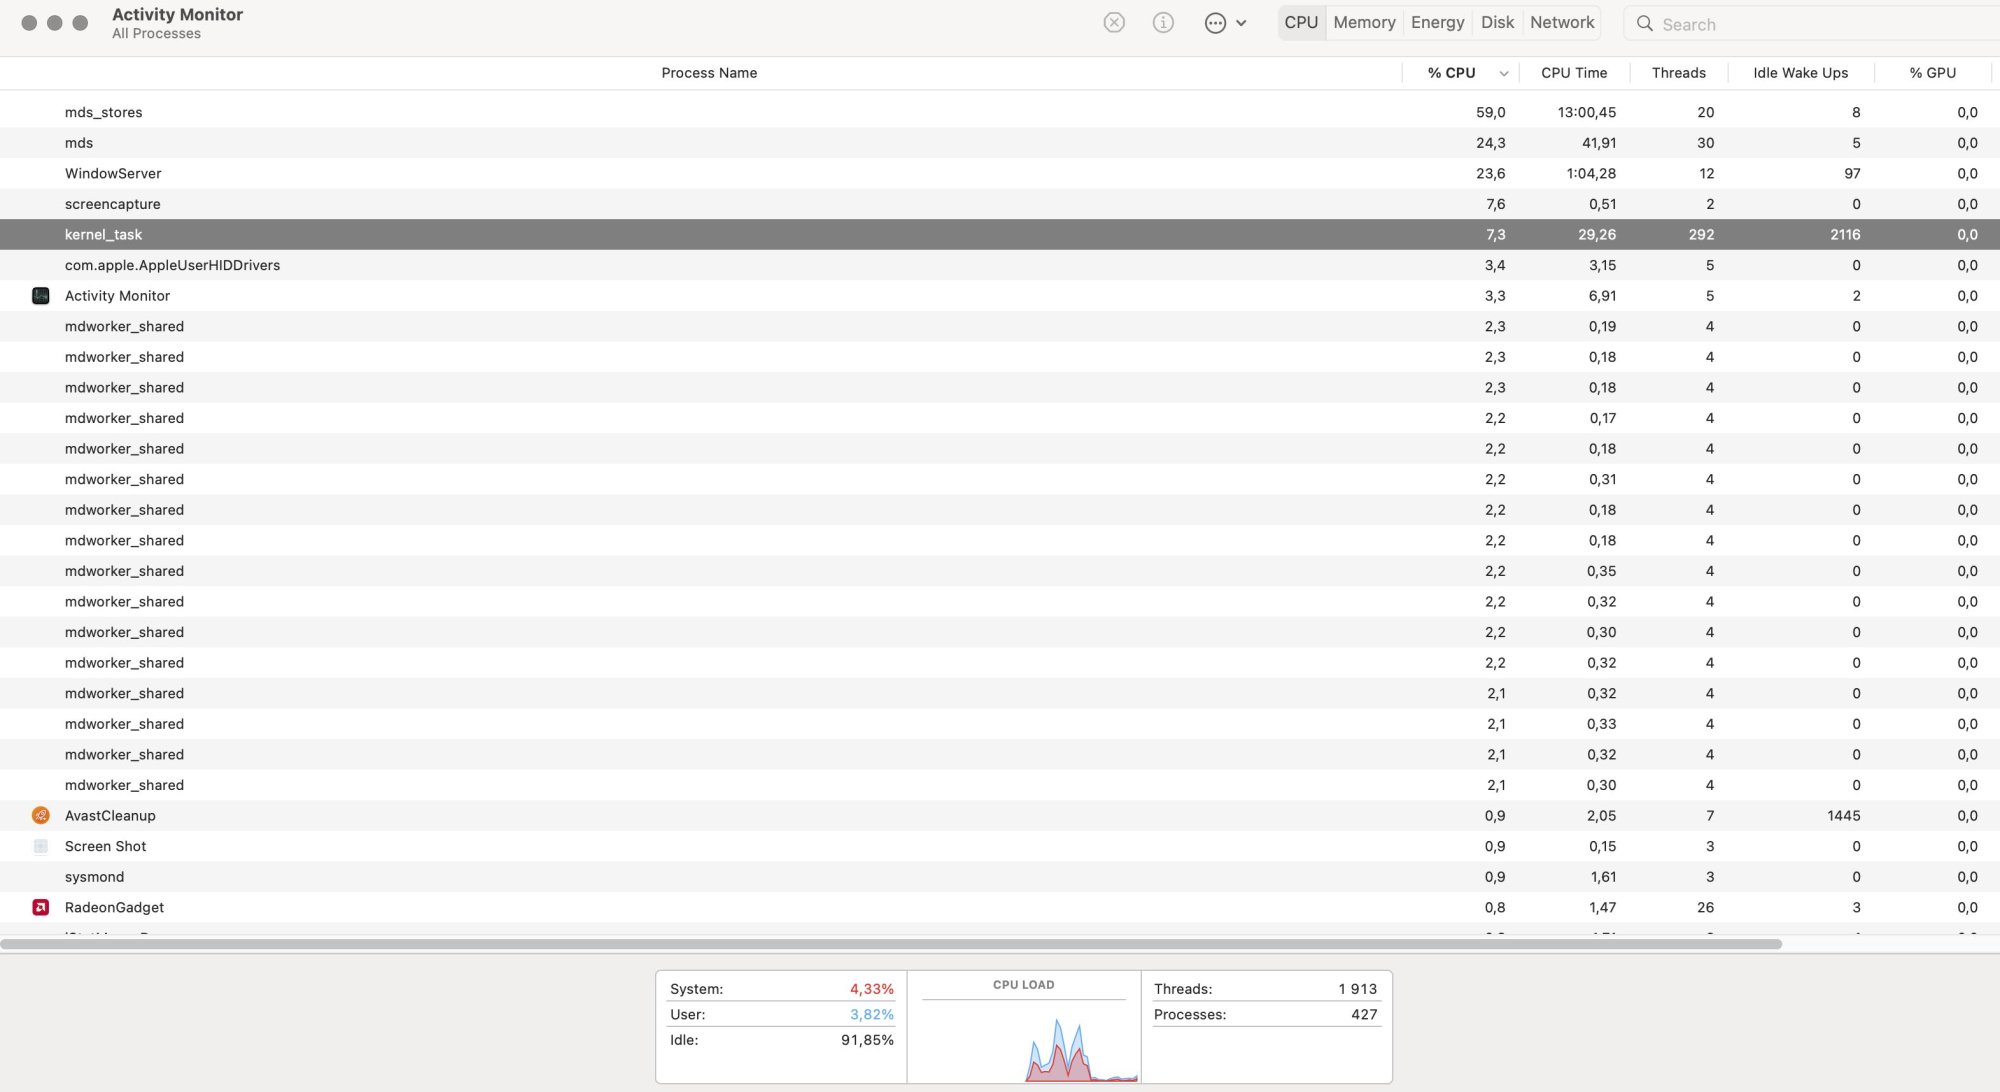Image resolution: width=2000 pixels, height=1092 pixels.
Task: Expand the chevron beside the ellipsis button
Action: point(1241,23)
